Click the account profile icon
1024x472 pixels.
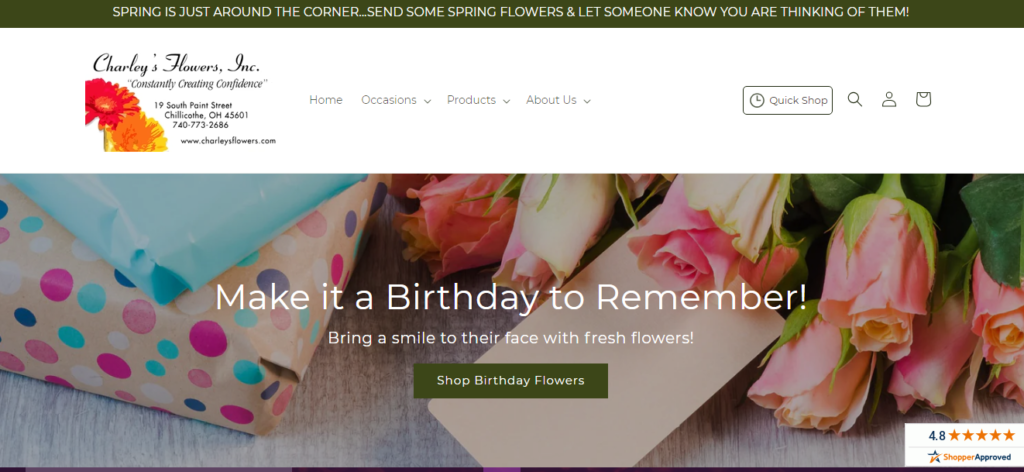(889, 100)
